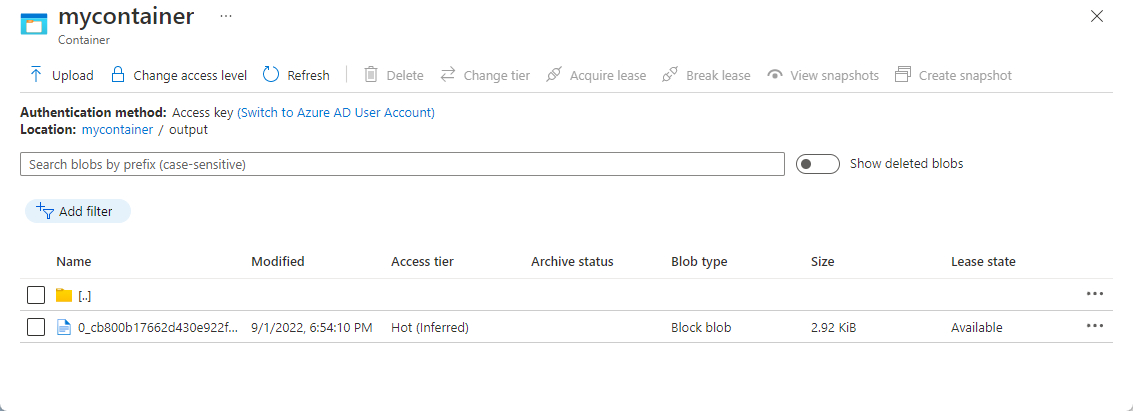Click the Change access level lock icon
The image size is (1133, 411).
(118, 75)
